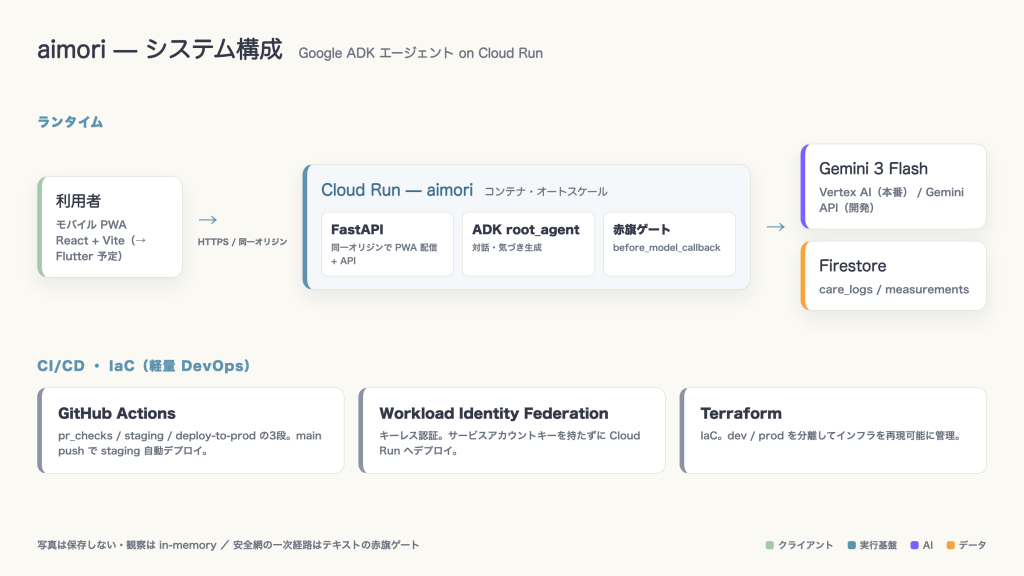
Task: Click the arrow pointing to Gemini and Firestore
Action: (776, 227)
